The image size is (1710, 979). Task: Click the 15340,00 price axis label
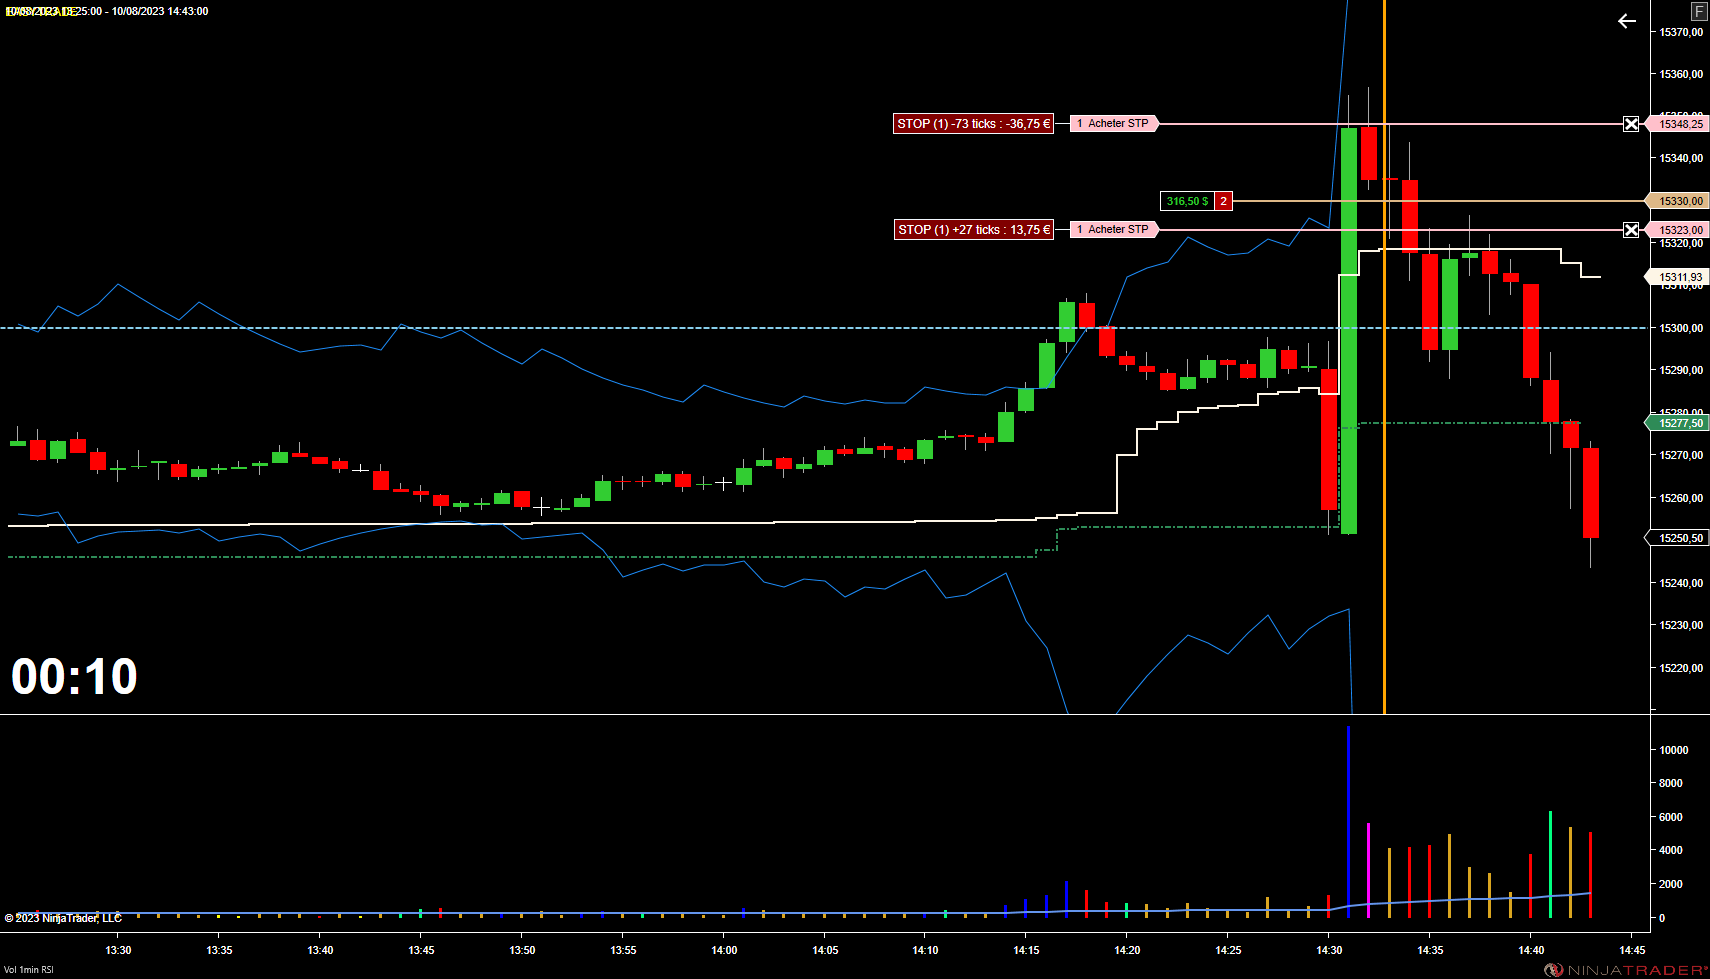coord(1681,158)
